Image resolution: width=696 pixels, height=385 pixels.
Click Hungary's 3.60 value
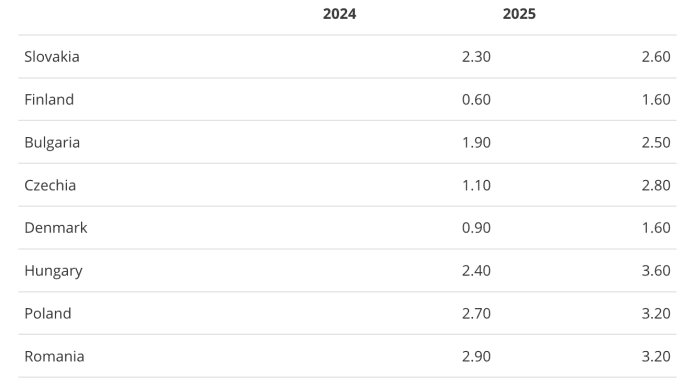[656, 271]
